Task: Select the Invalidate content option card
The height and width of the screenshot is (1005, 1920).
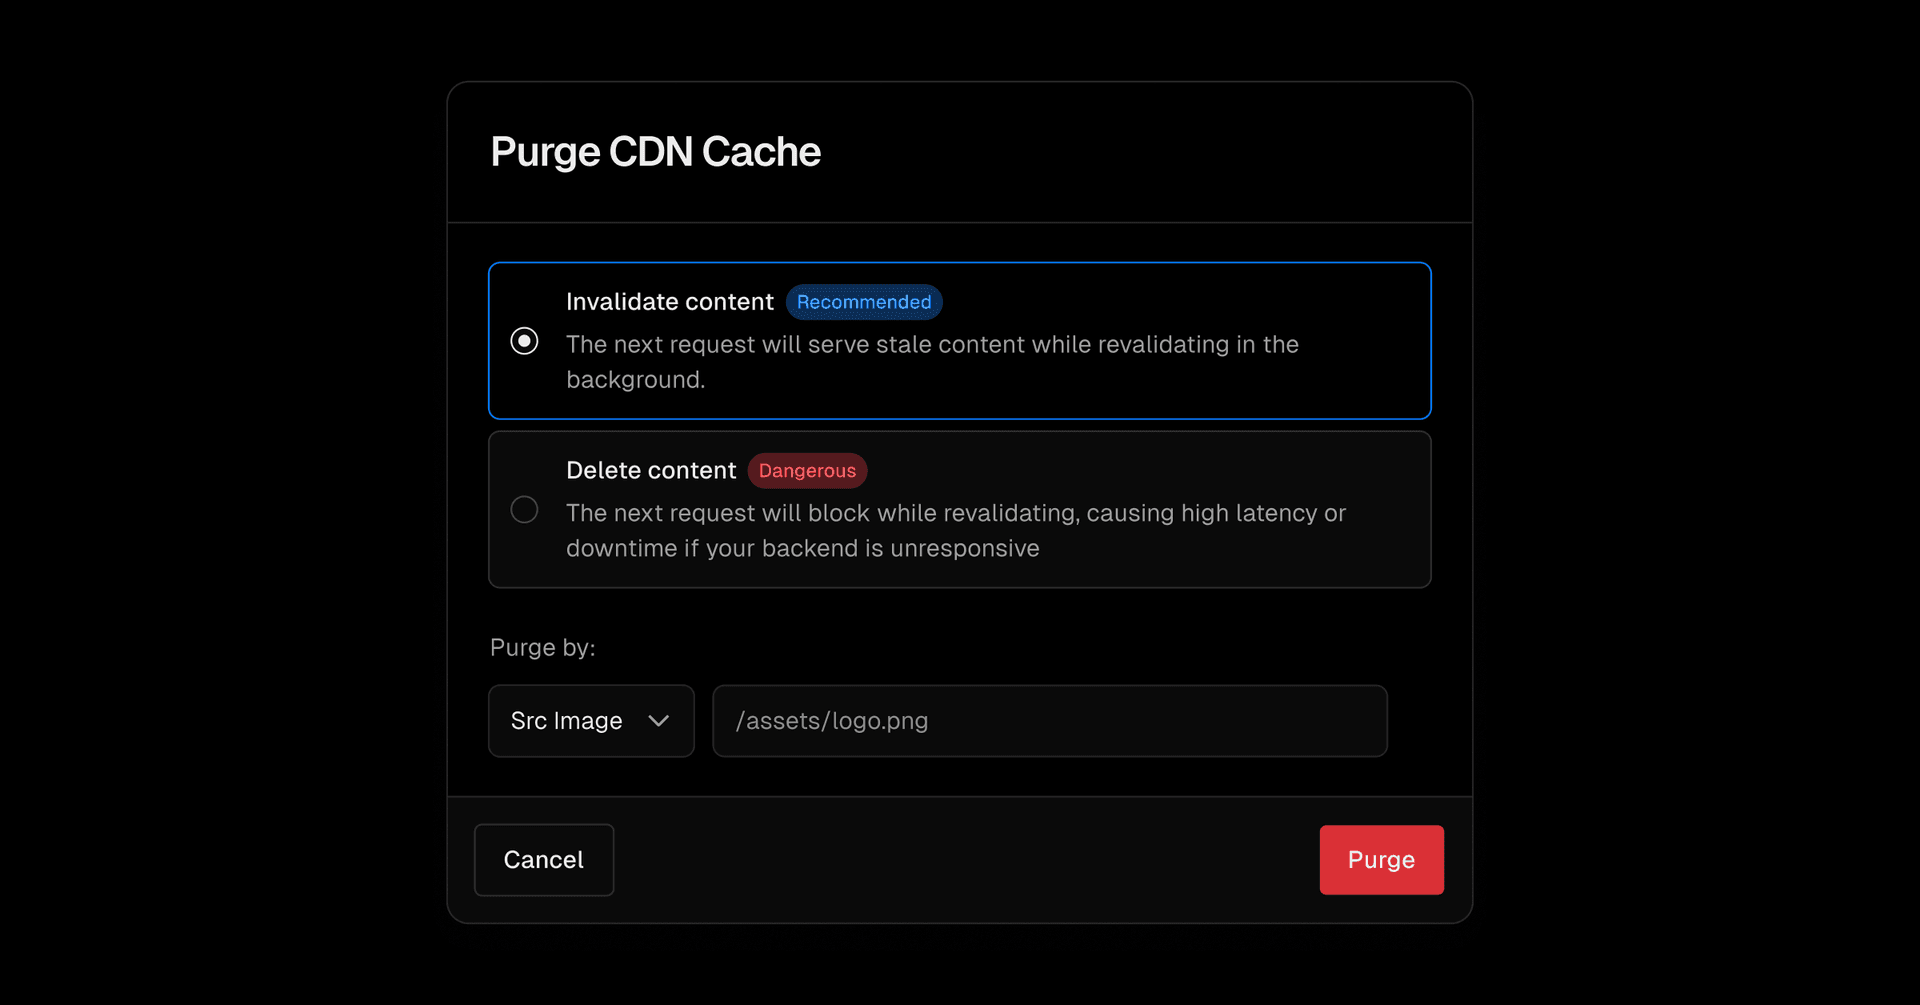Action: (959, 340)
